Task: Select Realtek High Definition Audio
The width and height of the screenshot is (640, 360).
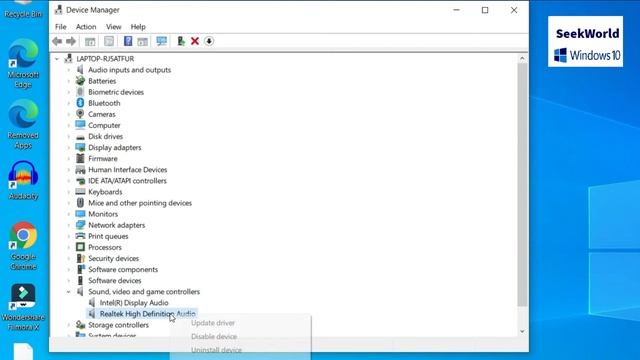Action: [x=147, y=313]
